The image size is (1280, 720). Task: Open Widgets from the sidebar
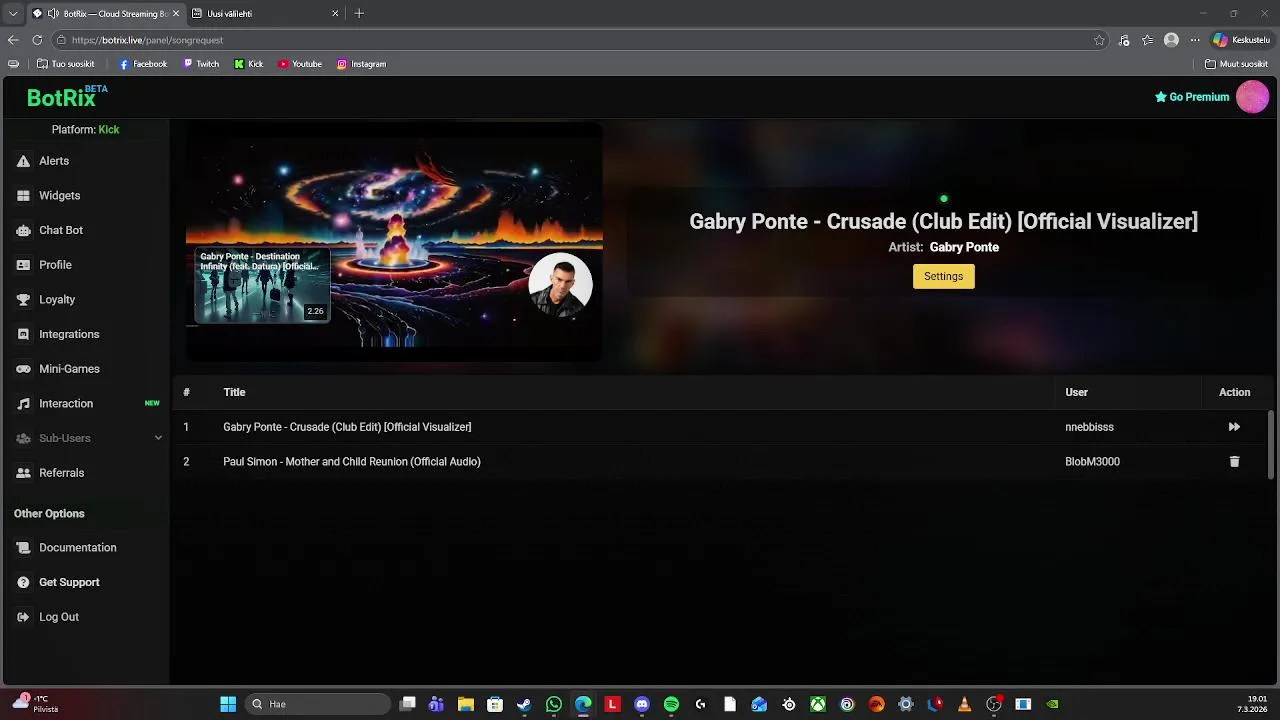(59, 196)
